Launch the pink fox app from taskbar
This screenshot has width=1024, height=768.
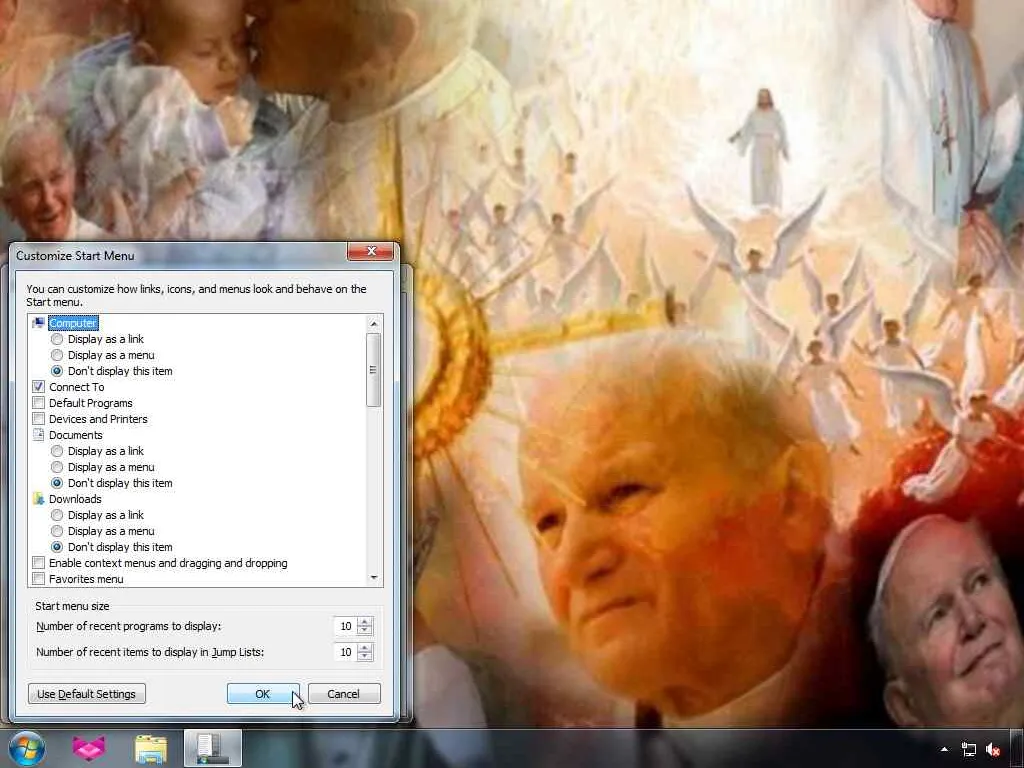coord(89,748)
